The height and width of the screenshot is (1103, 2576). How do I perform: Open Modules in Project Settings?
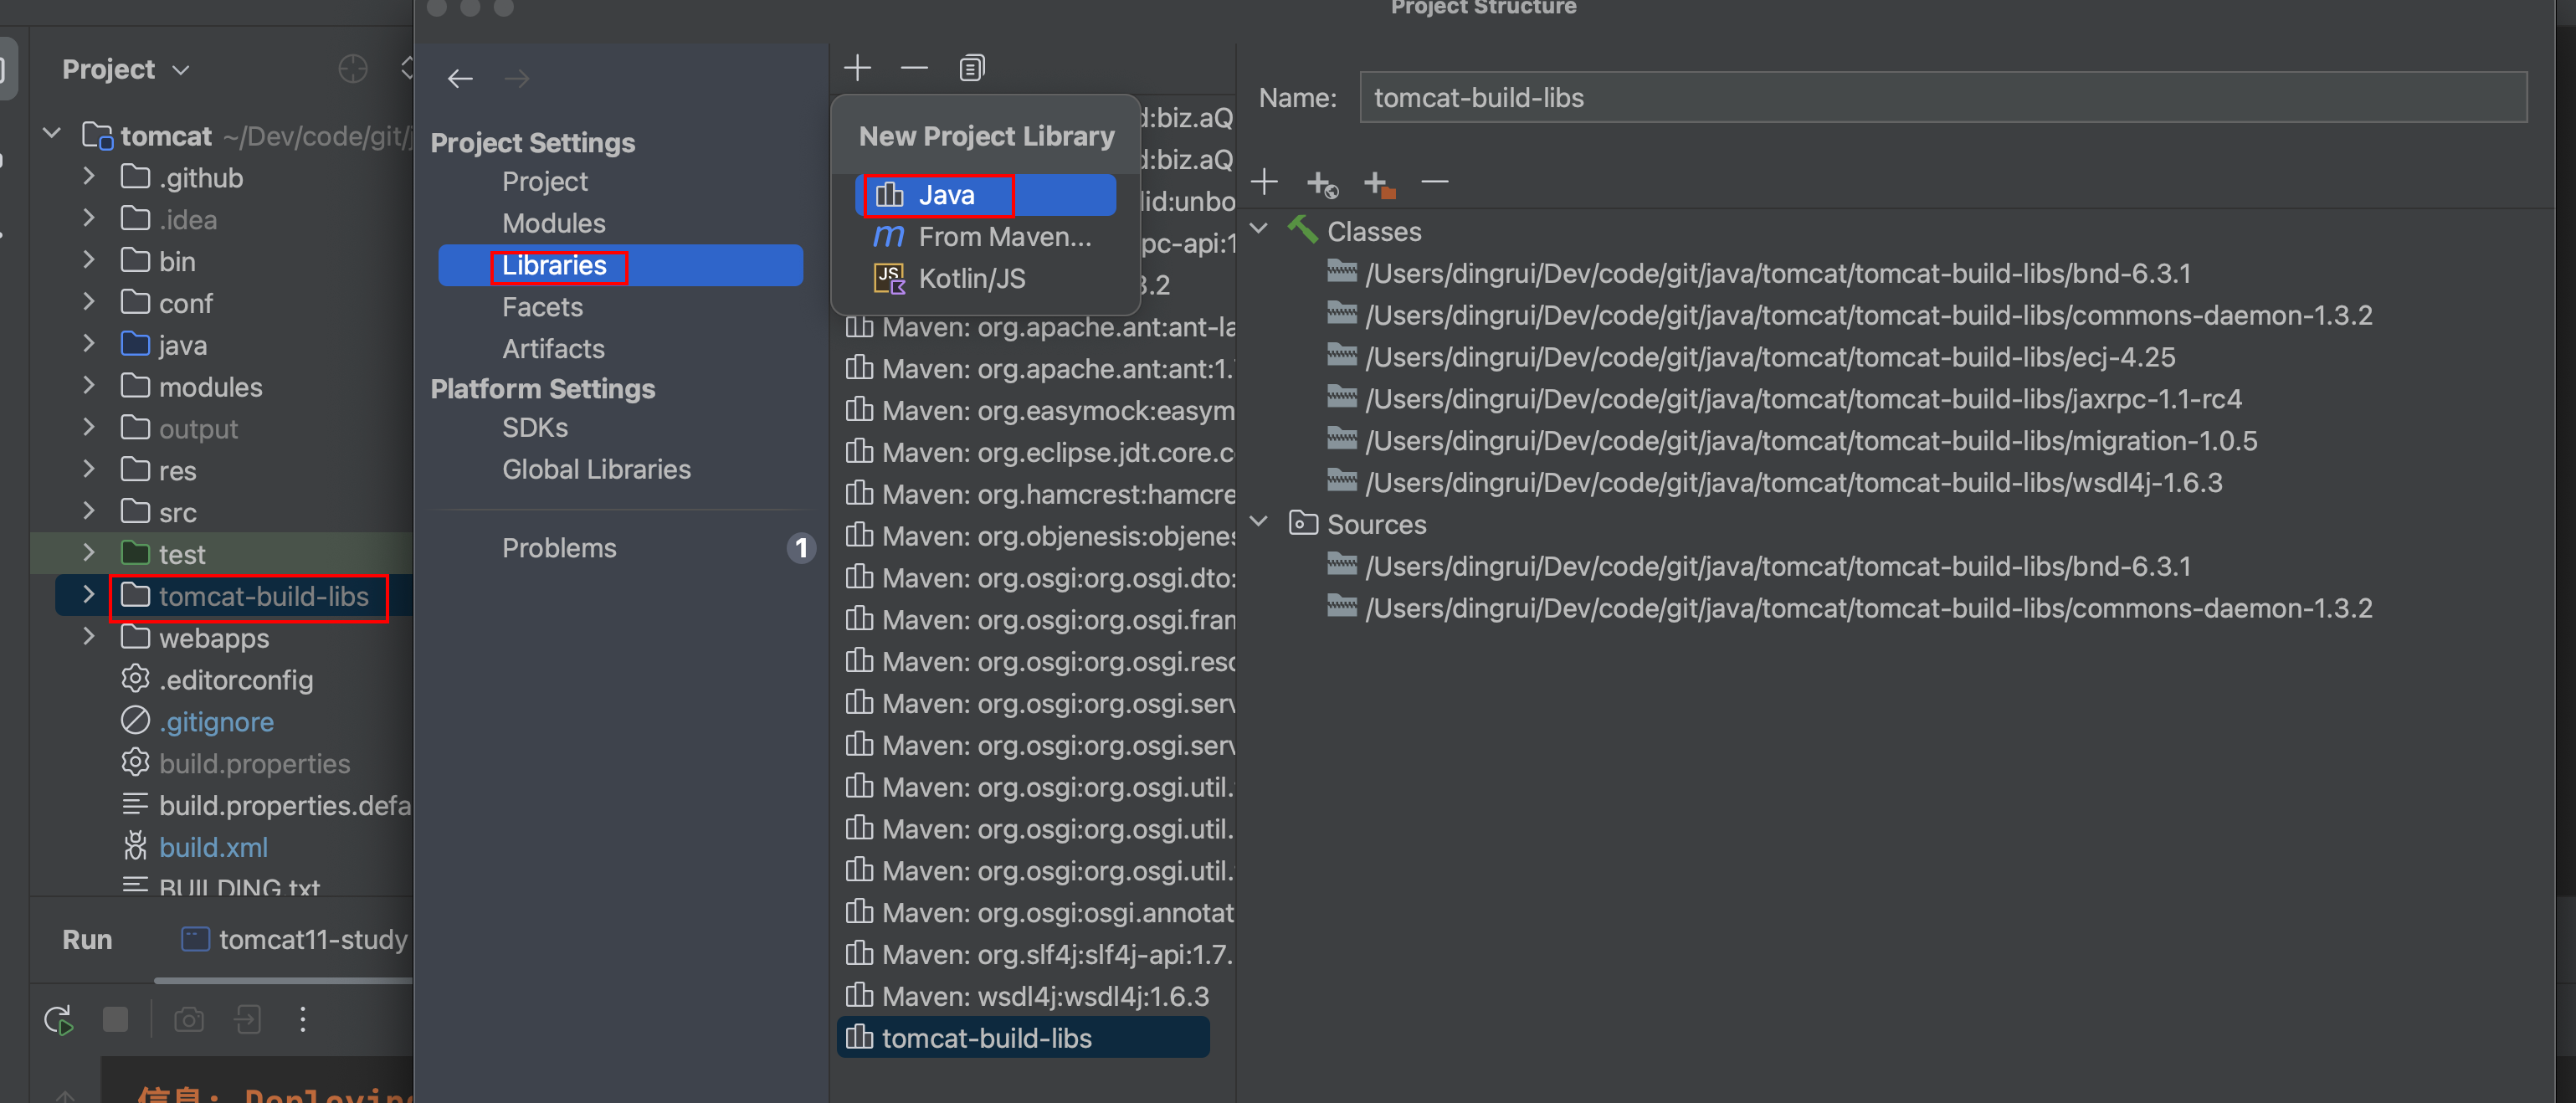click(553, 223)
